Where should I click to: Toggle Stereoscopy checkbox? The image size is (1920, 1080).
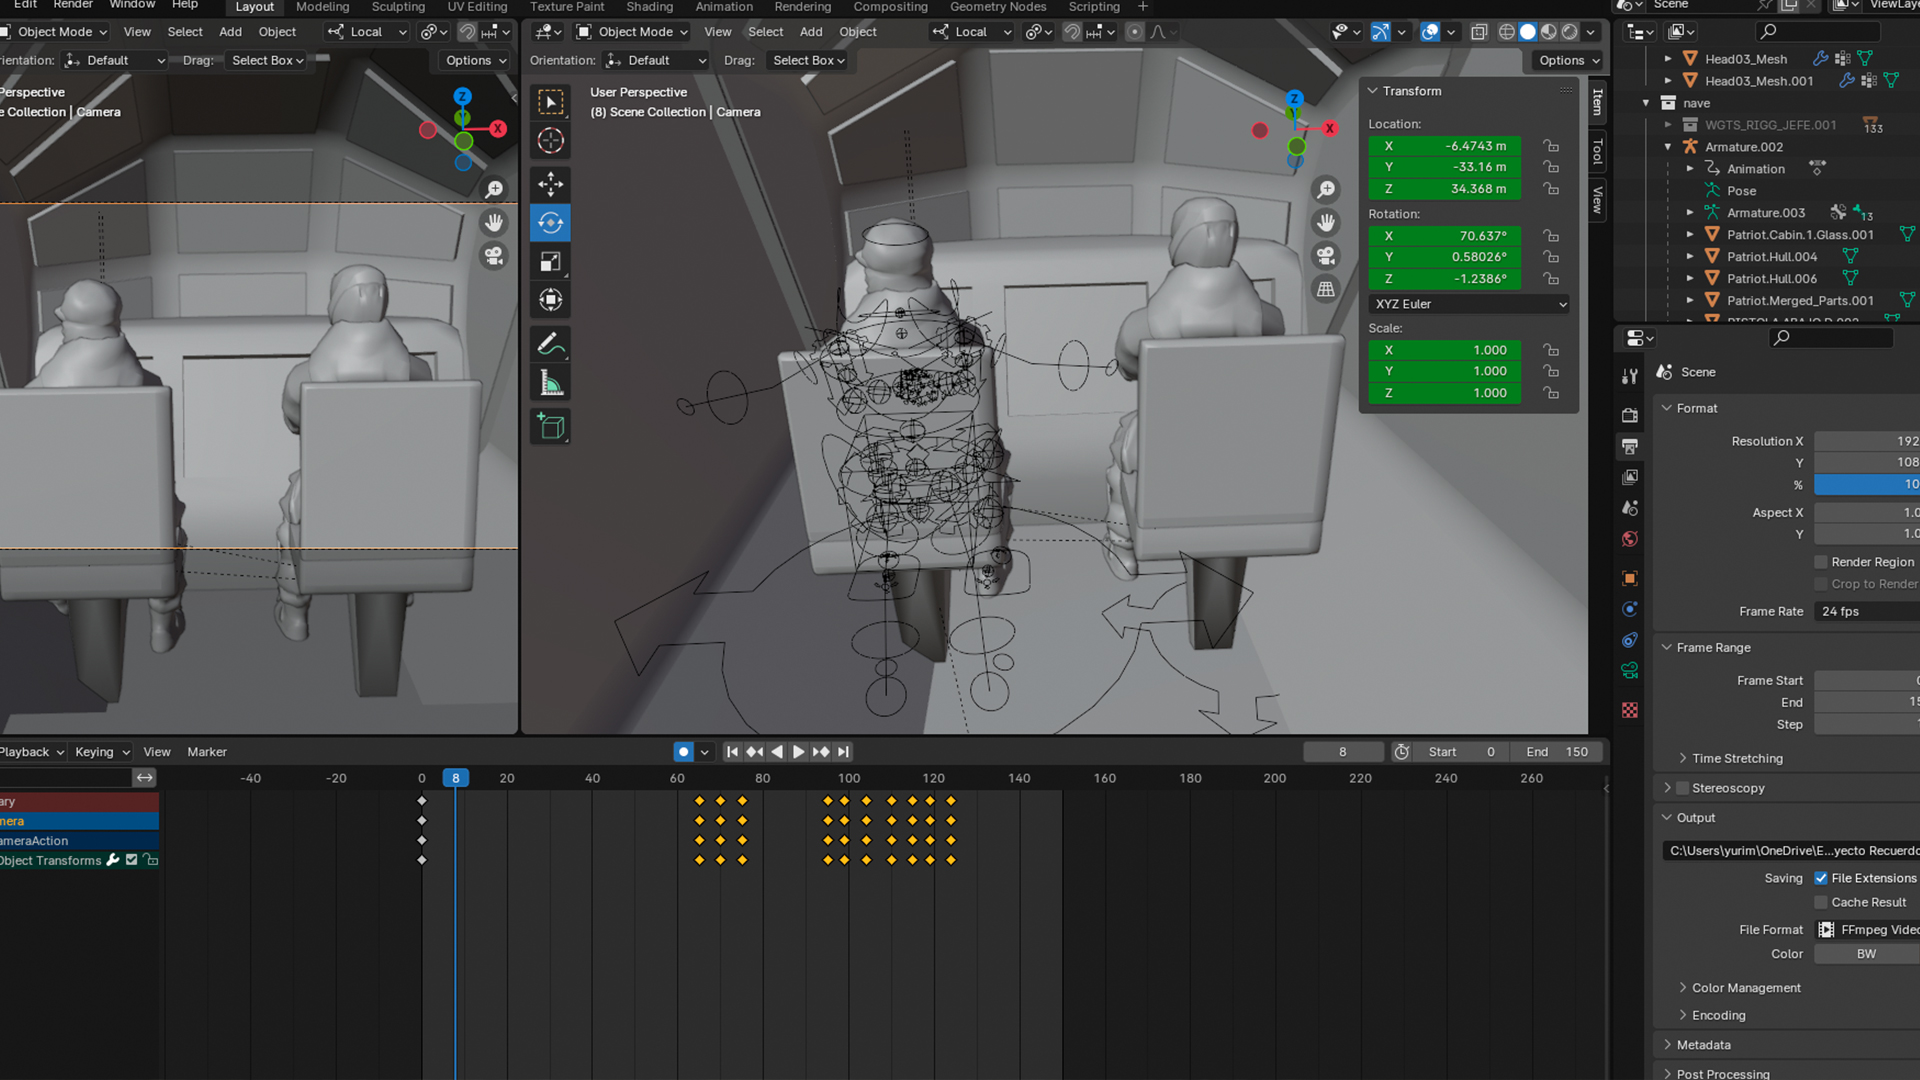(x=1682, y=788)
